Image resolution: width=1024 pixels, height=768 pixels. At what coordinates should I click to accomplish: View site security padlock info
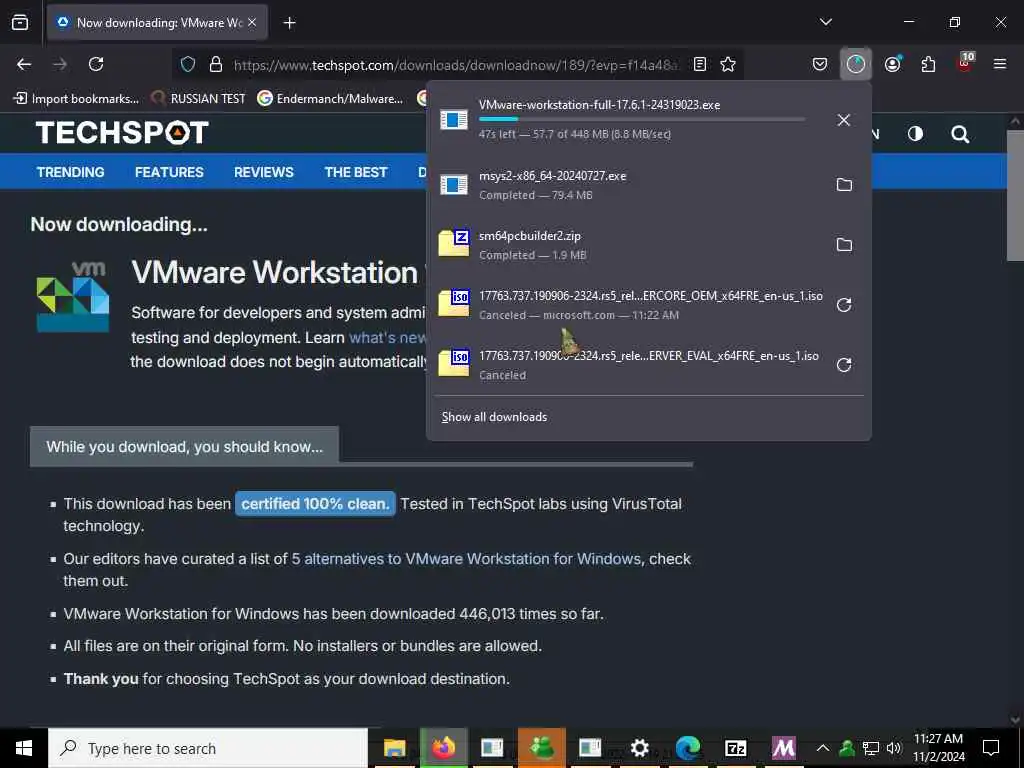[x=216, y=64]
